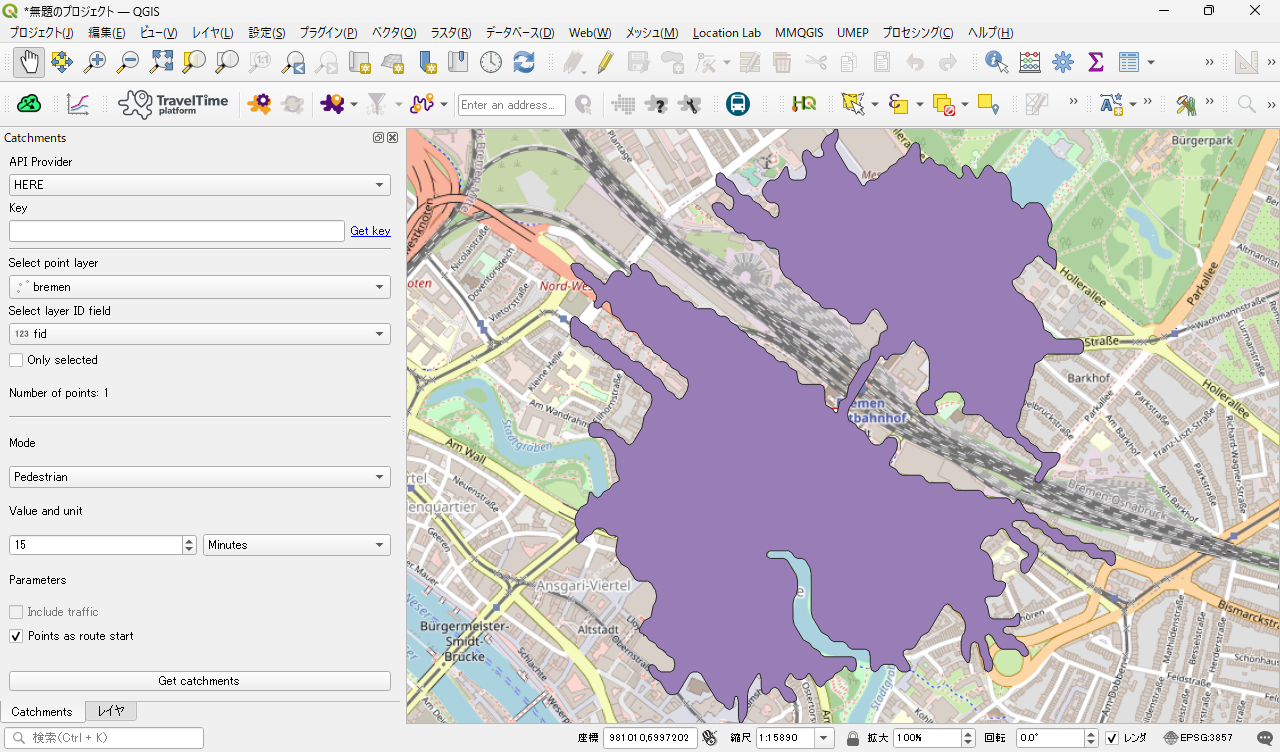
Task: Switch to the レイヤ panel tab
Action: [111, 711]
